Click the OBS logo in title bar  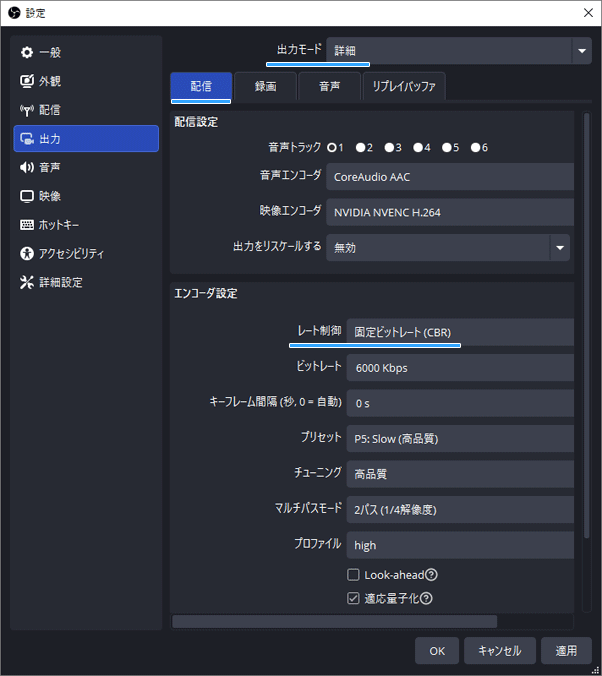14,13
